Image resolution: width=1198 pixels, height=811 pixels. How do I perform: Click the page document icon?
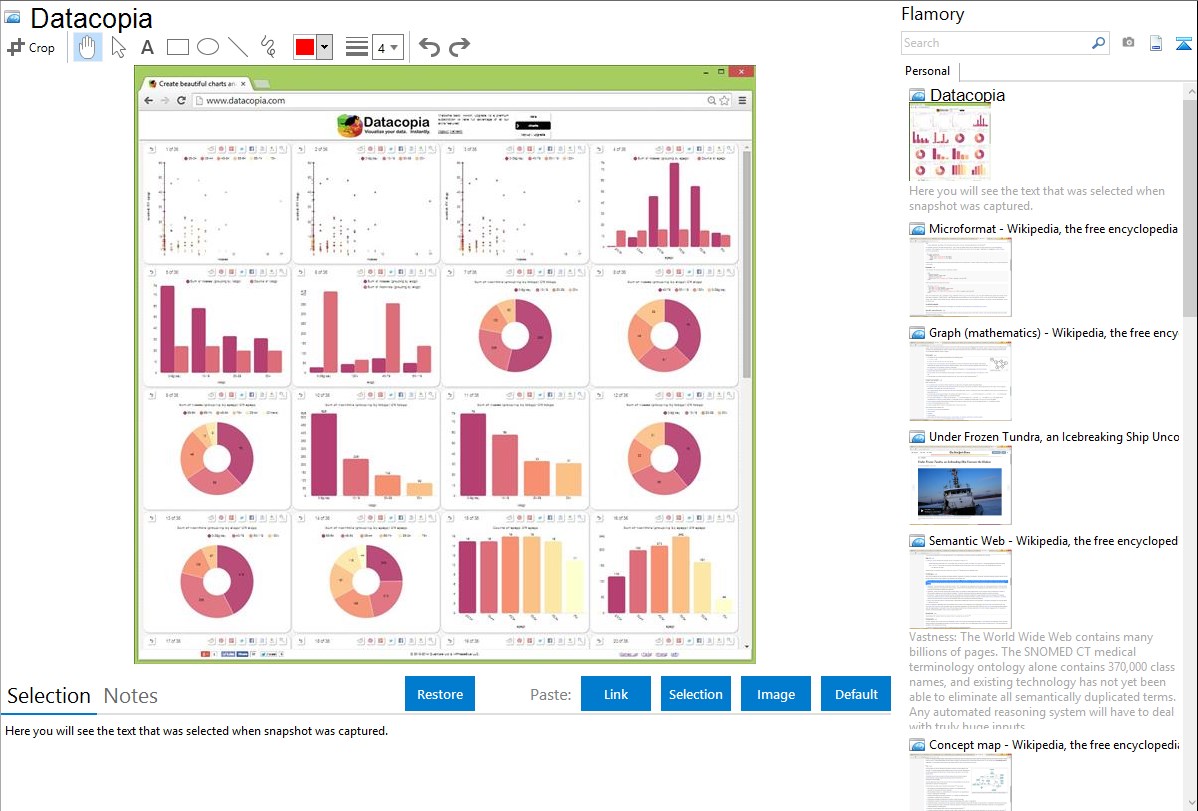click(x=1156, y=43)
